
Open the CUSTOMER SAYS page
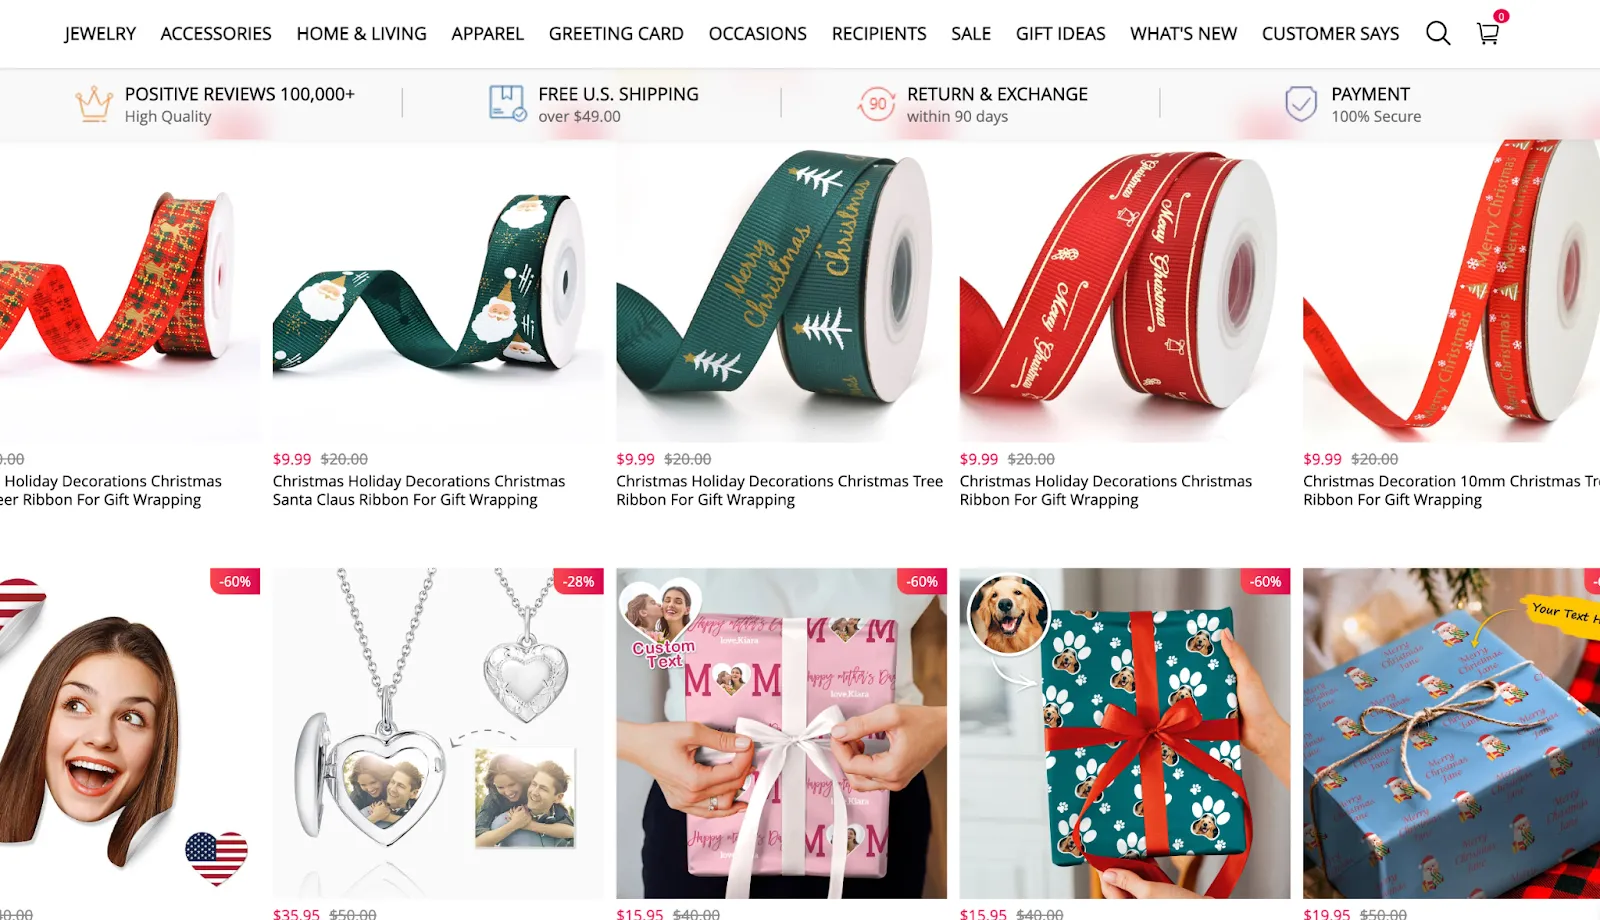1330,33
